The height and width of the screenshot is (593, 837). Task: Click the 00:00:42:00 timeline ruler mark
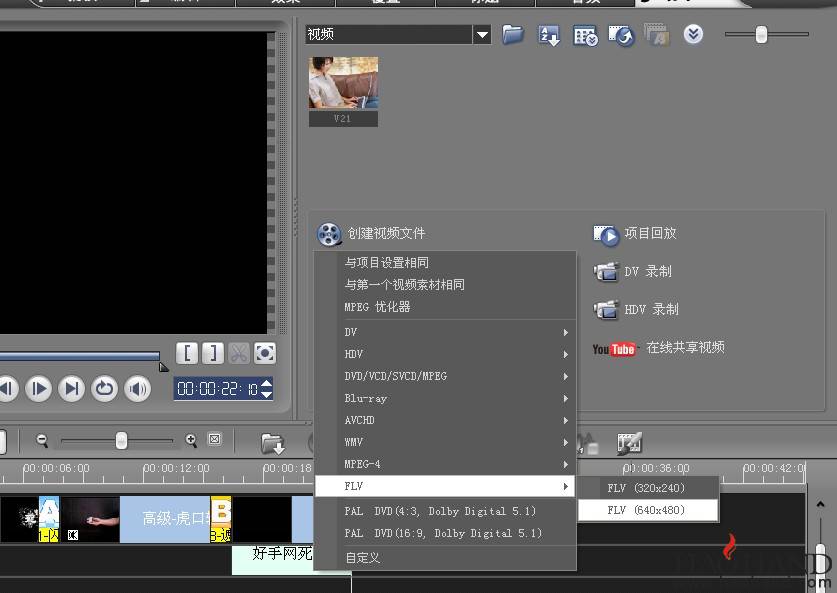pyautogui.click(x=774, y=468)
